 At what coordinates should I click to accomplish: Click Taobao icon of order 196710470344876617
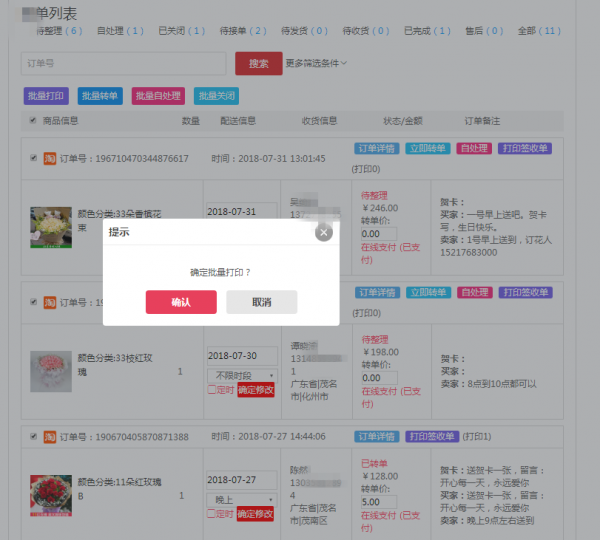point(49,158)
